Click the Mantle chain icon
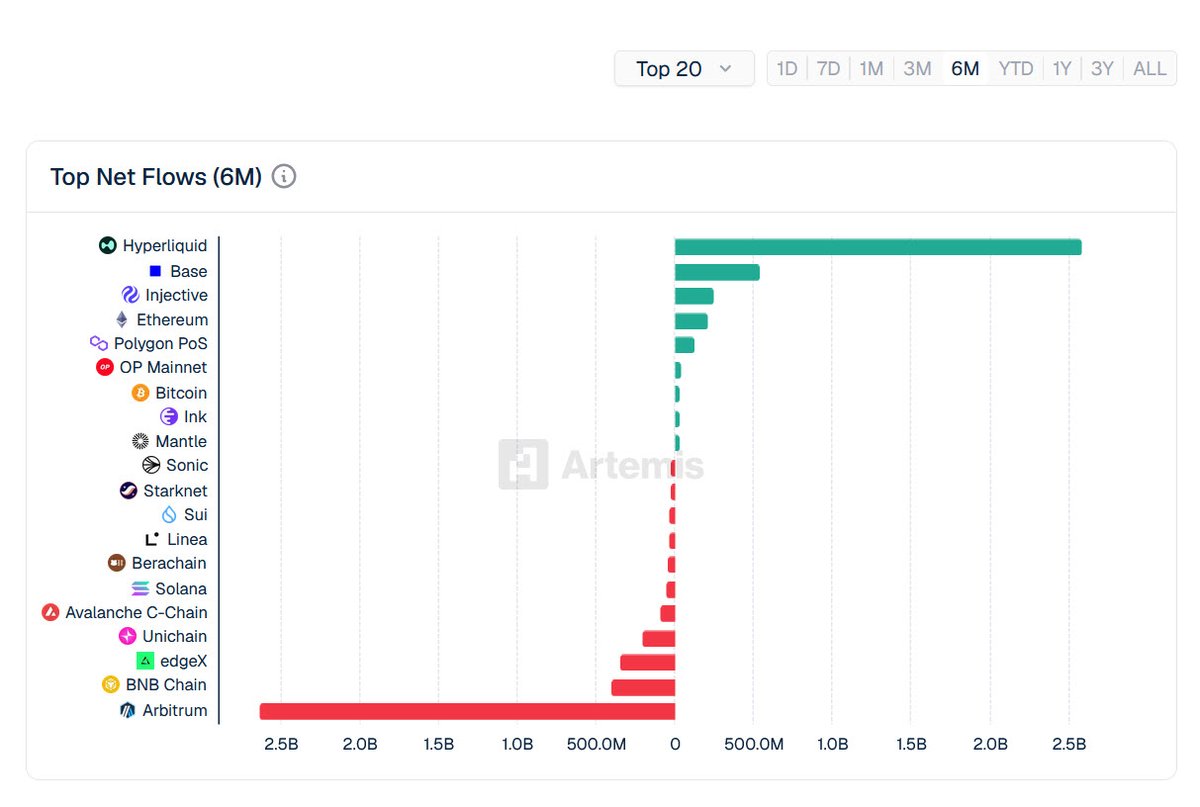Viewport: 1200px width, 807px height. [x=141, y=441]
